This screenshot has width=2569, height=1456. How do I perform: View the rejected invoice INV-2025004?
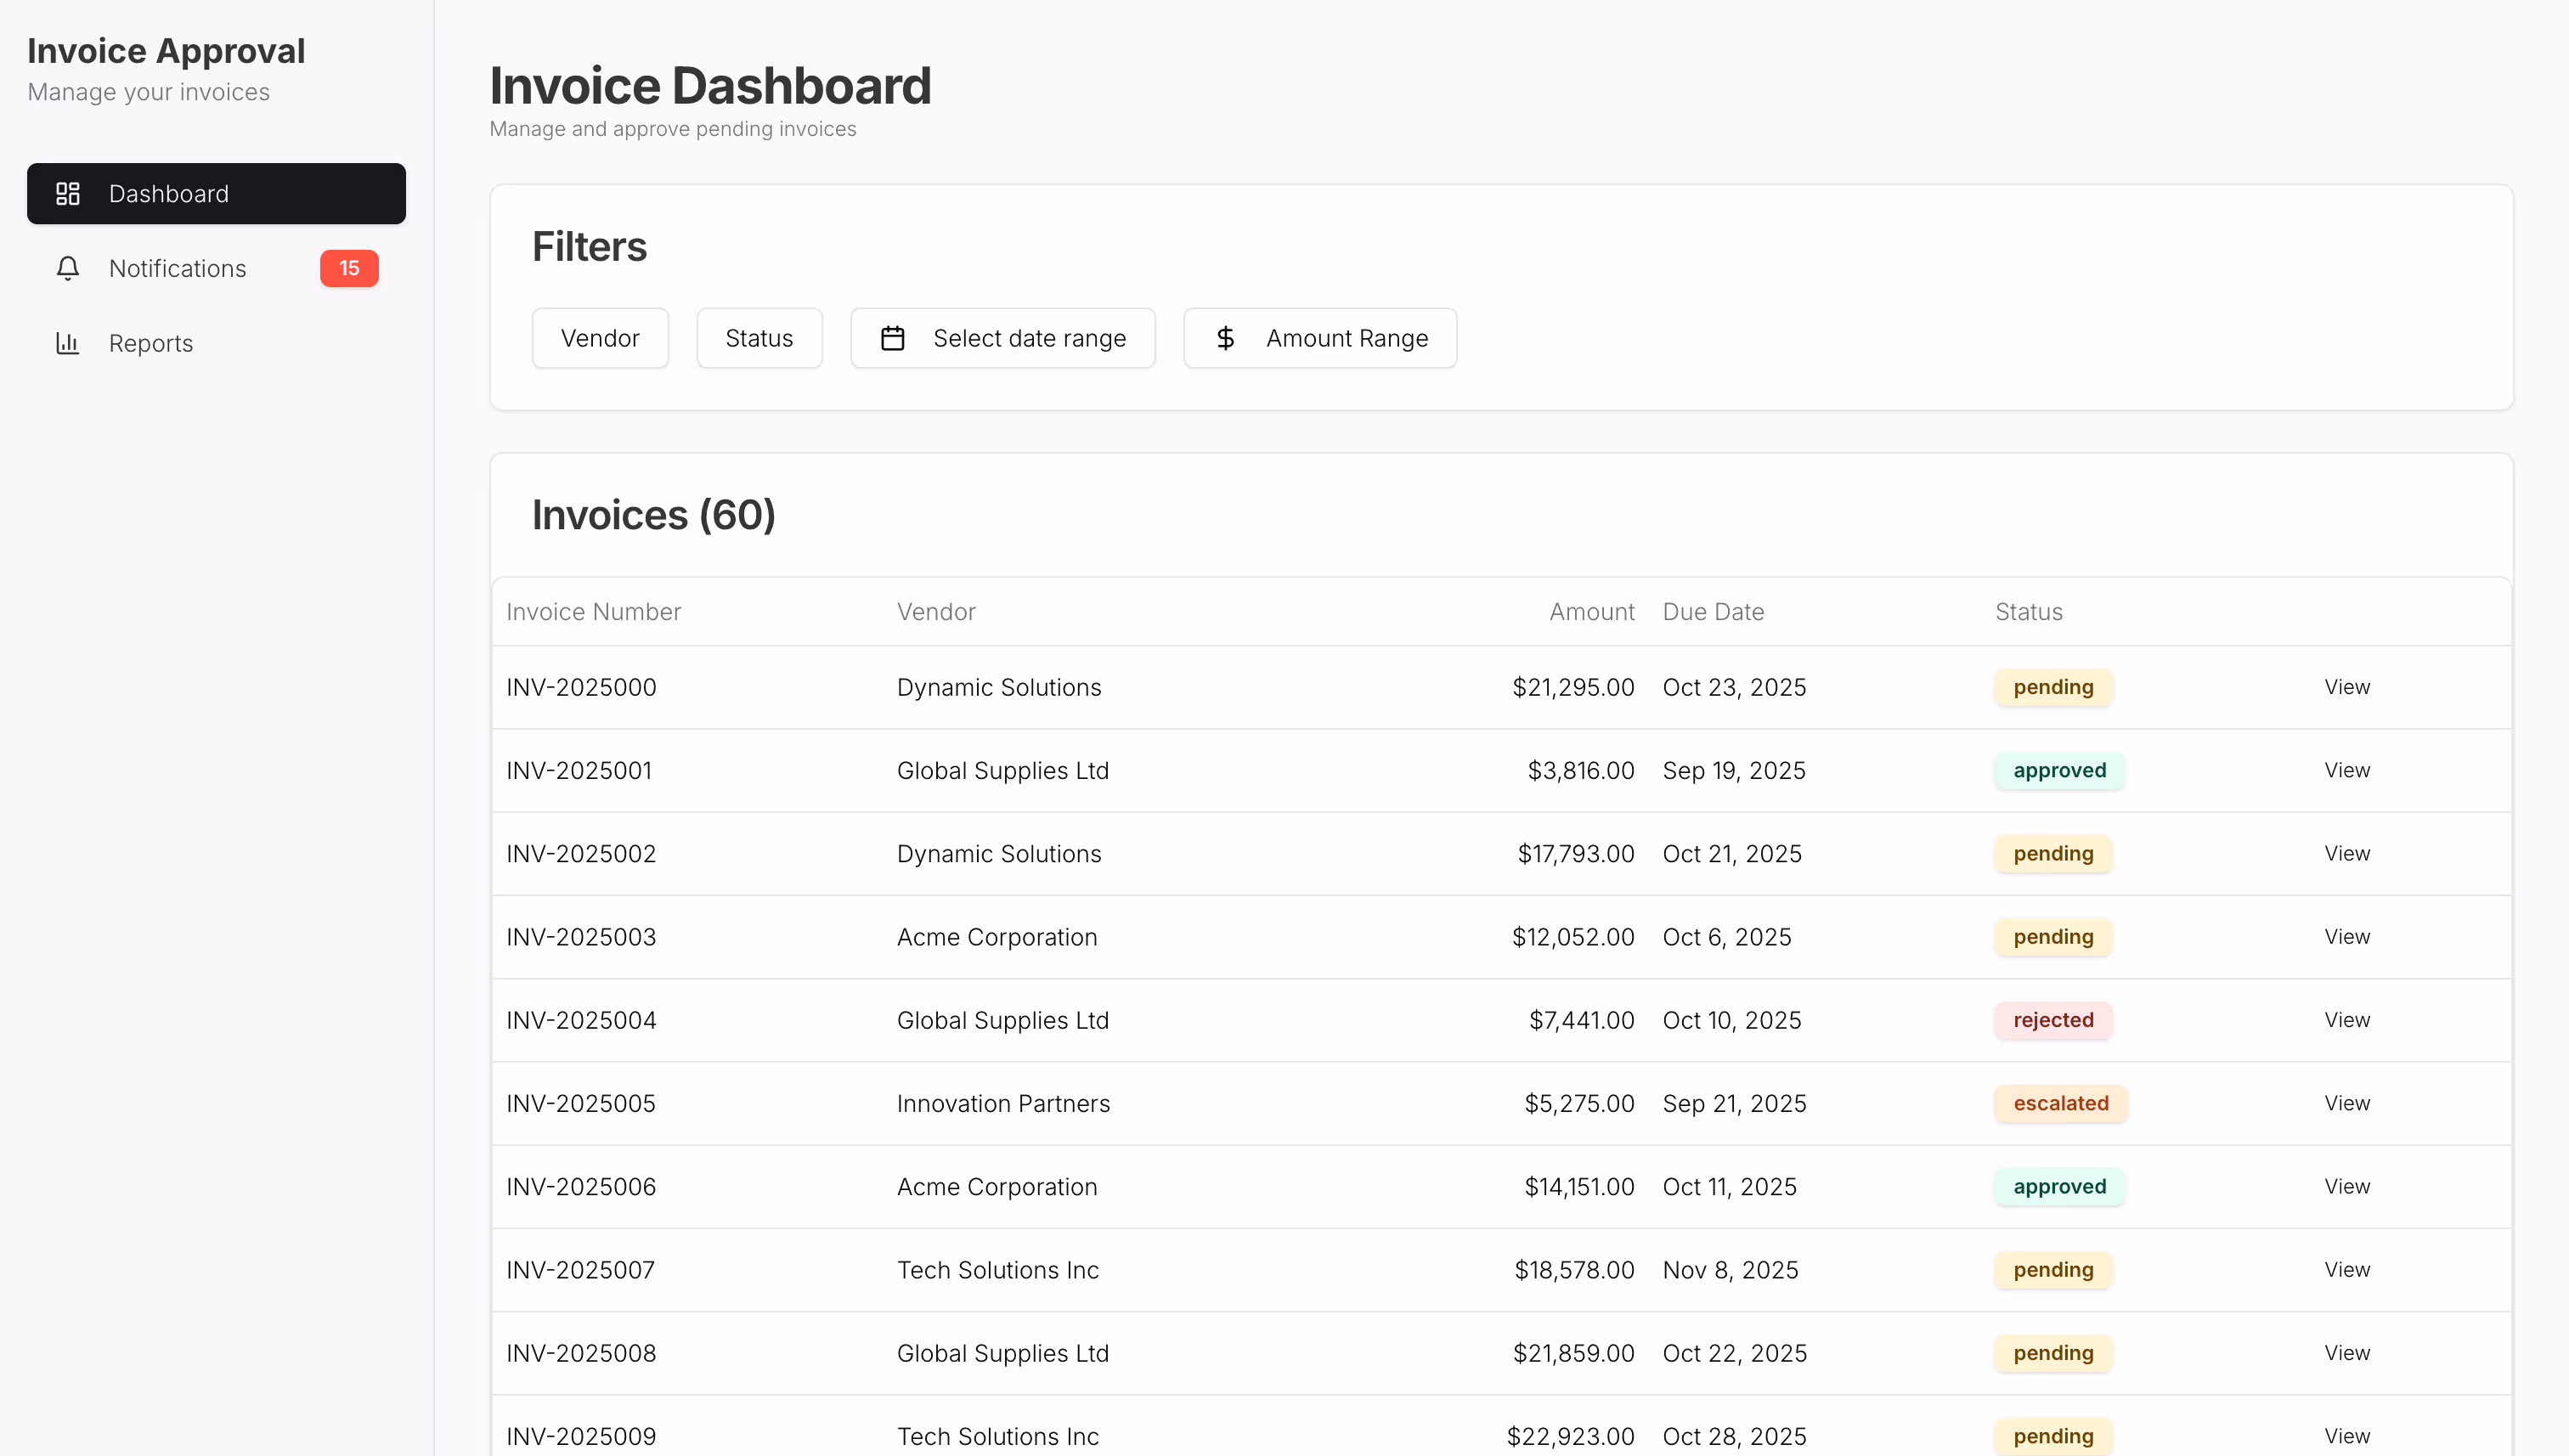(x=2346, y=1020)
